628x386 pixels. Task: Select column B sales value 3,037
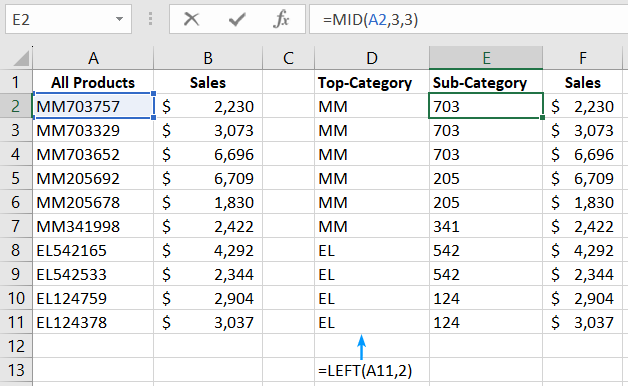pyautogui.click(x=208, y=322)
